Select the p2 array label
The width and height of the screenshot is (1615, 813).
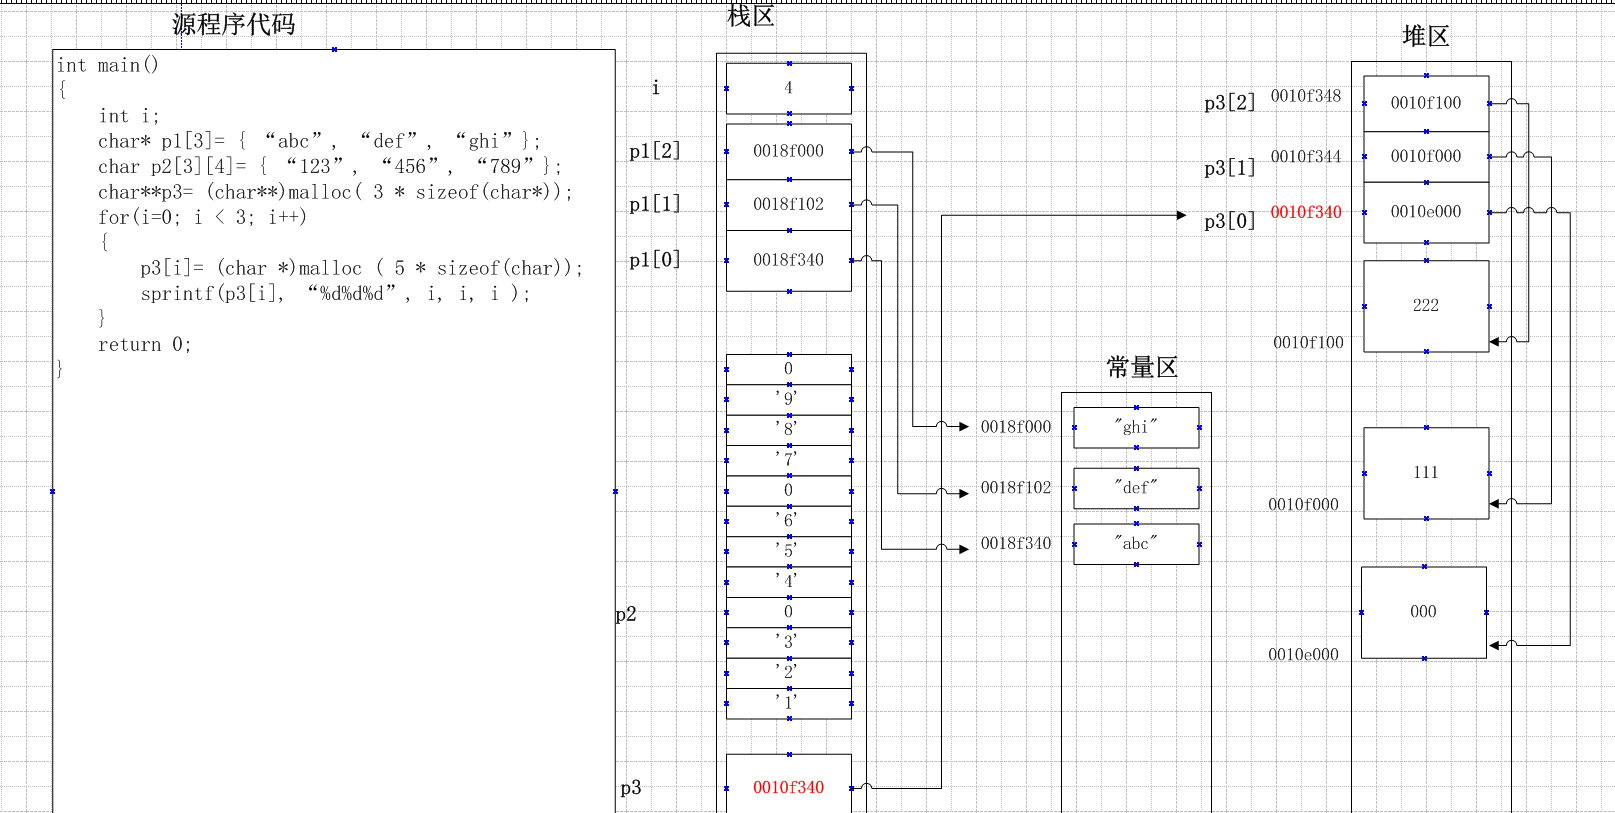point(626,614)
